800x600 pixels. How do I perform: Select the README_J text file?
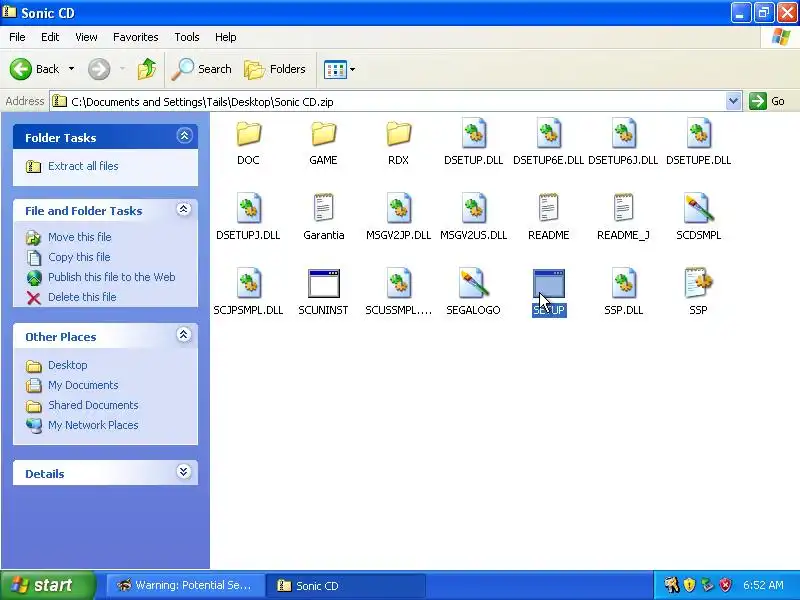coord(623,217)
